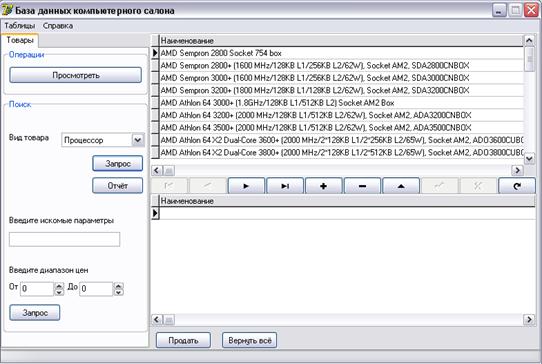Increase the От price value

[x=59, y=286]
